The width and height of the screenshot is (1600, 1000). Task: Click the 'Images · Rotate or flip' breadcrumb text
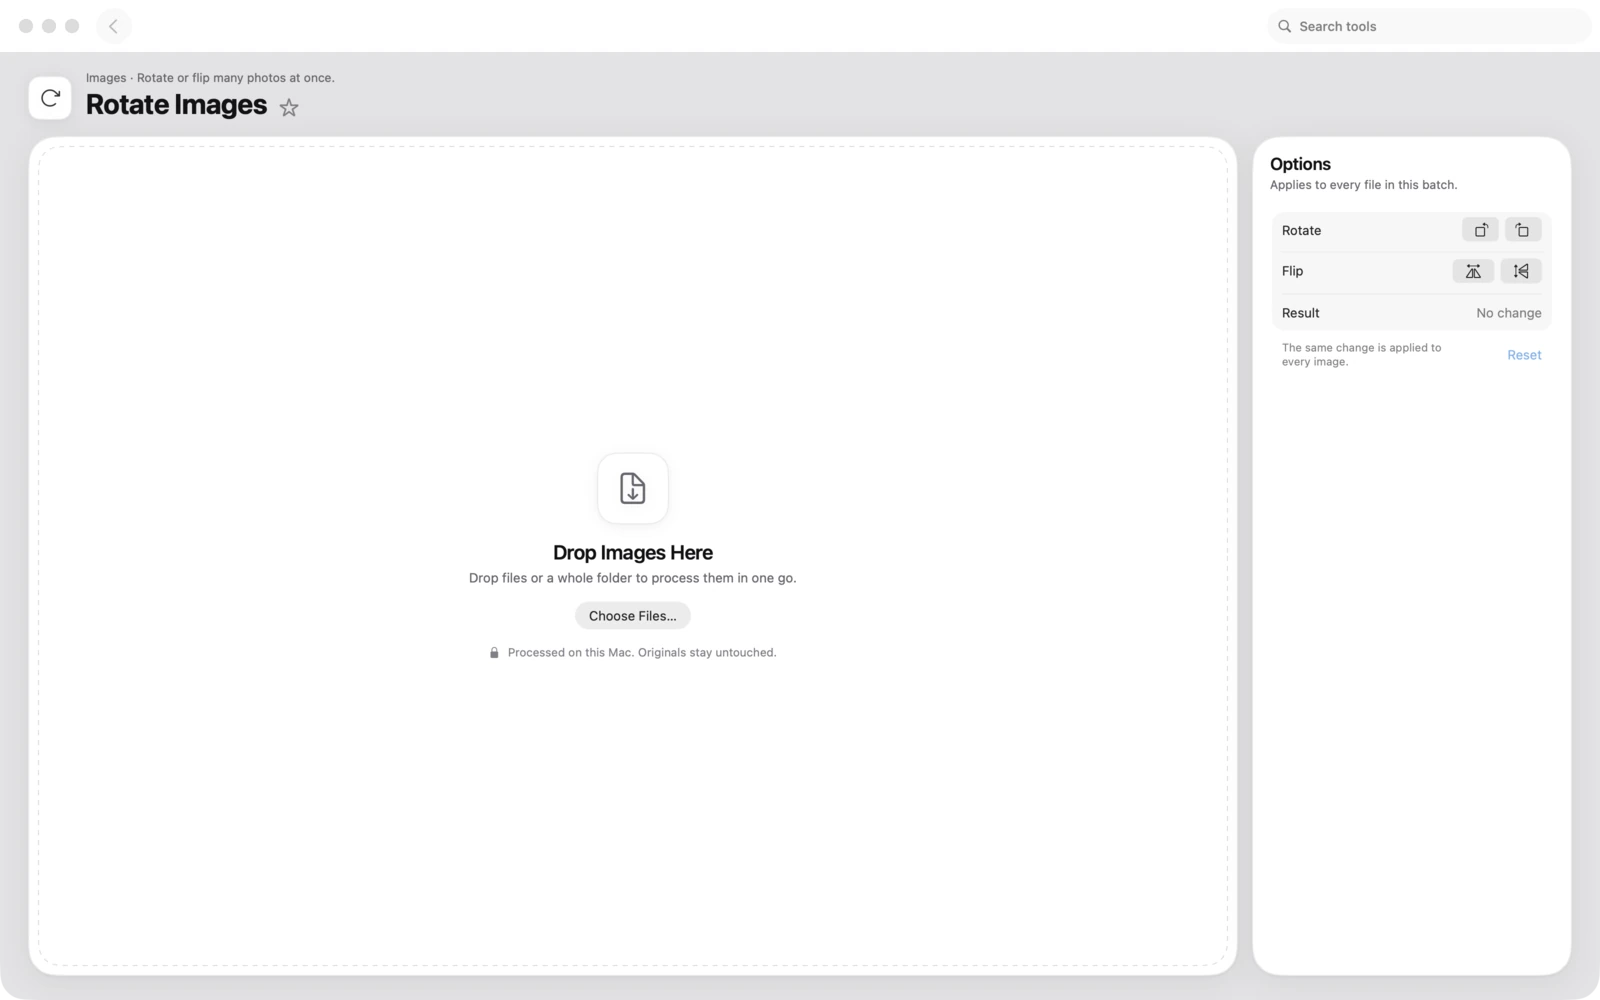[x=210, y=78]
